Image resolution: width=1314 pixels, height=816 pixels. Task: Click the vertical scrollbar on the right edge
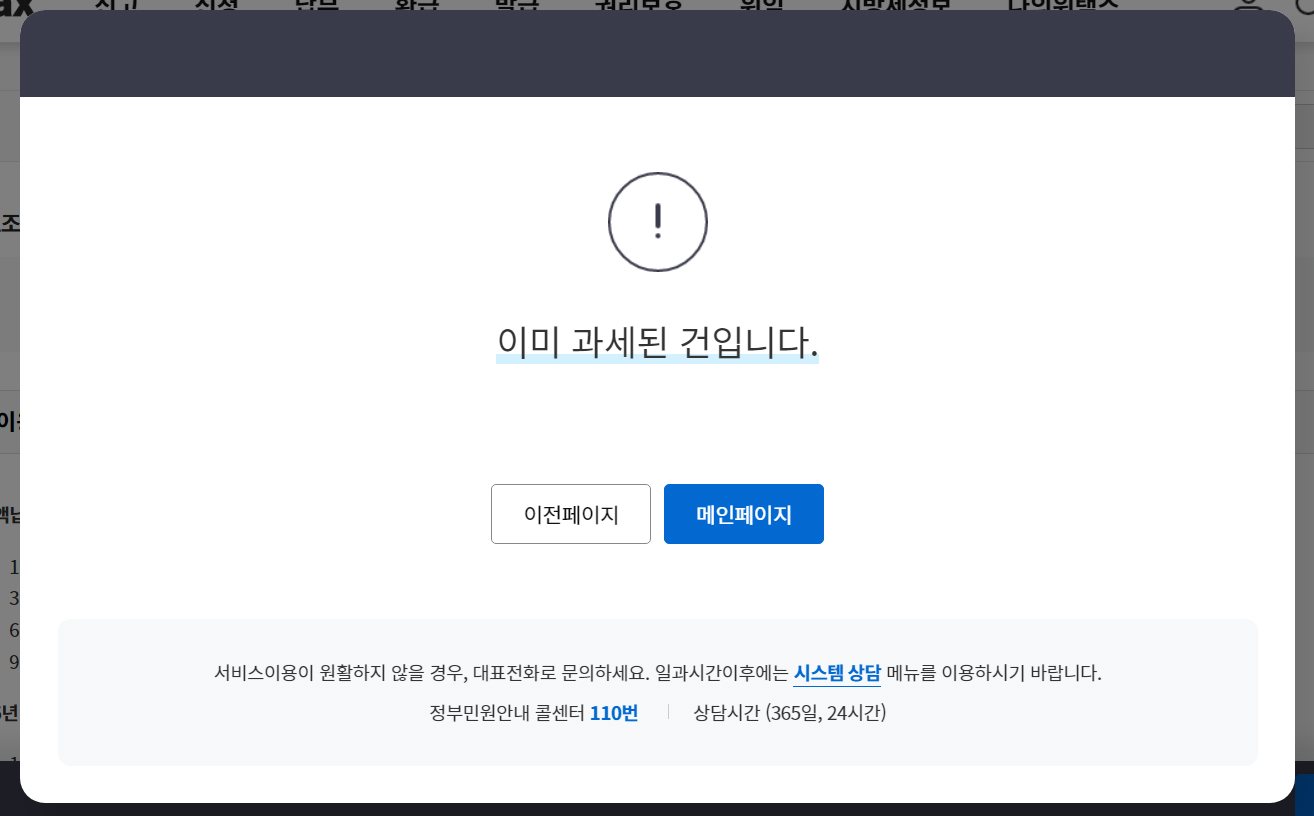[1306, 400]
